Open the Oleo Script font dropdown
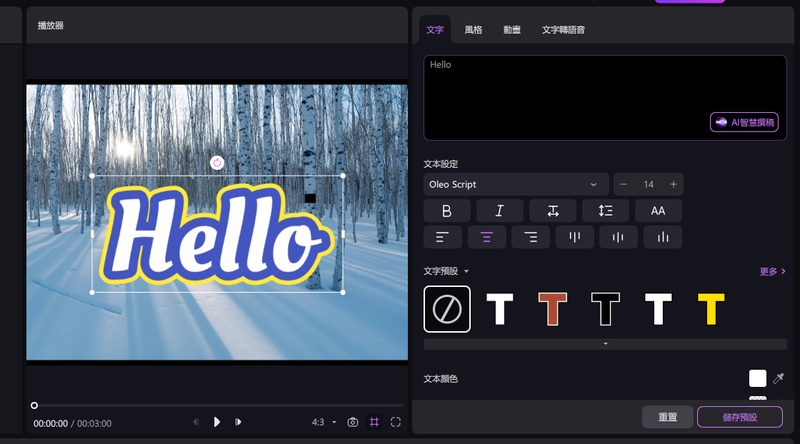 (516, 184)
